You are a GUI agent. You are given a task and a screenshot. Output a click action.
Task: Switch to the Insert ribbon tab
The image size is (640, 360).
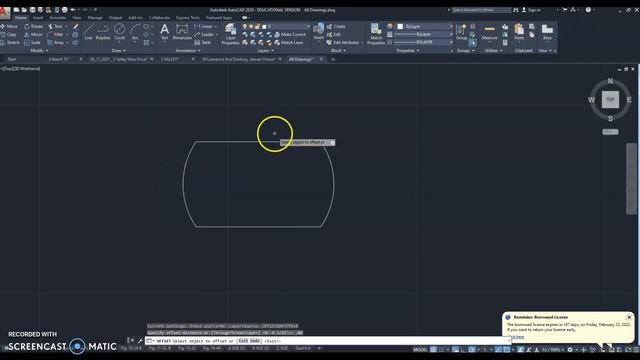38,18
